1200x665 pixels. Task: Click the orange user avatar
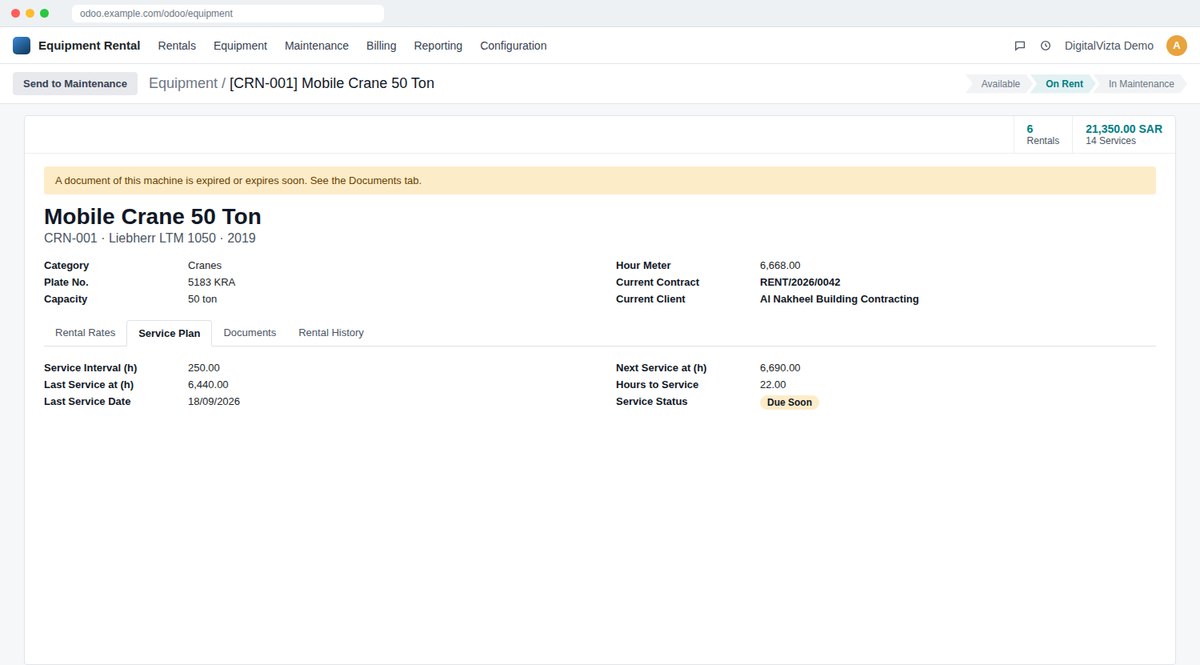coord(1176,45)
